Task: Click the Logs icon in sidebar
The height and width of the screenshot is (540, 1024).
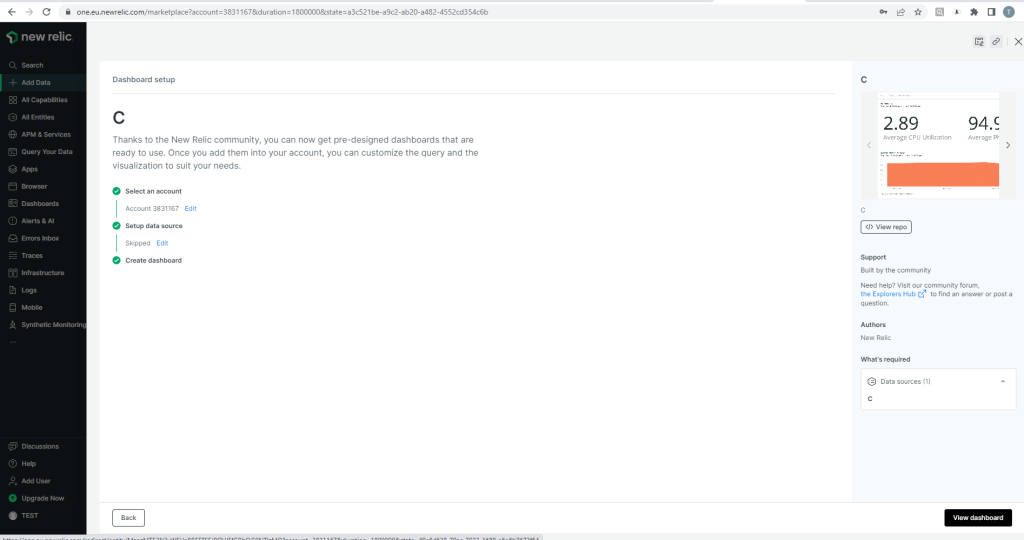Action: point(12,291)
